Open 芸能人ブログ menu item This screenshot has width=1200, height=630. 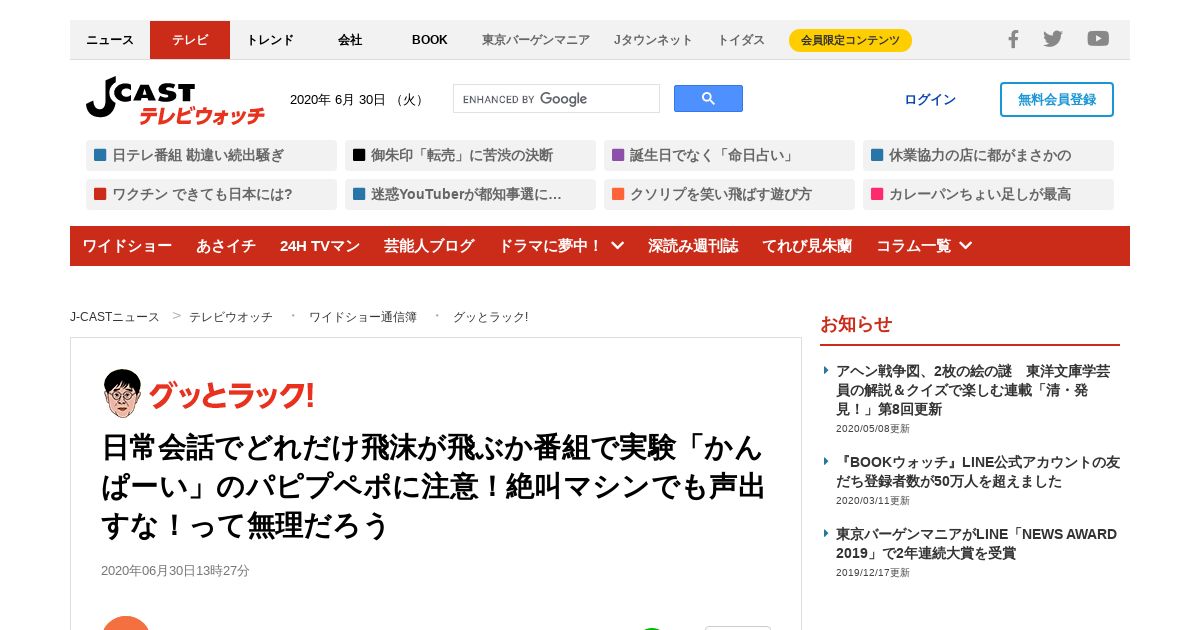click(429, 246)
